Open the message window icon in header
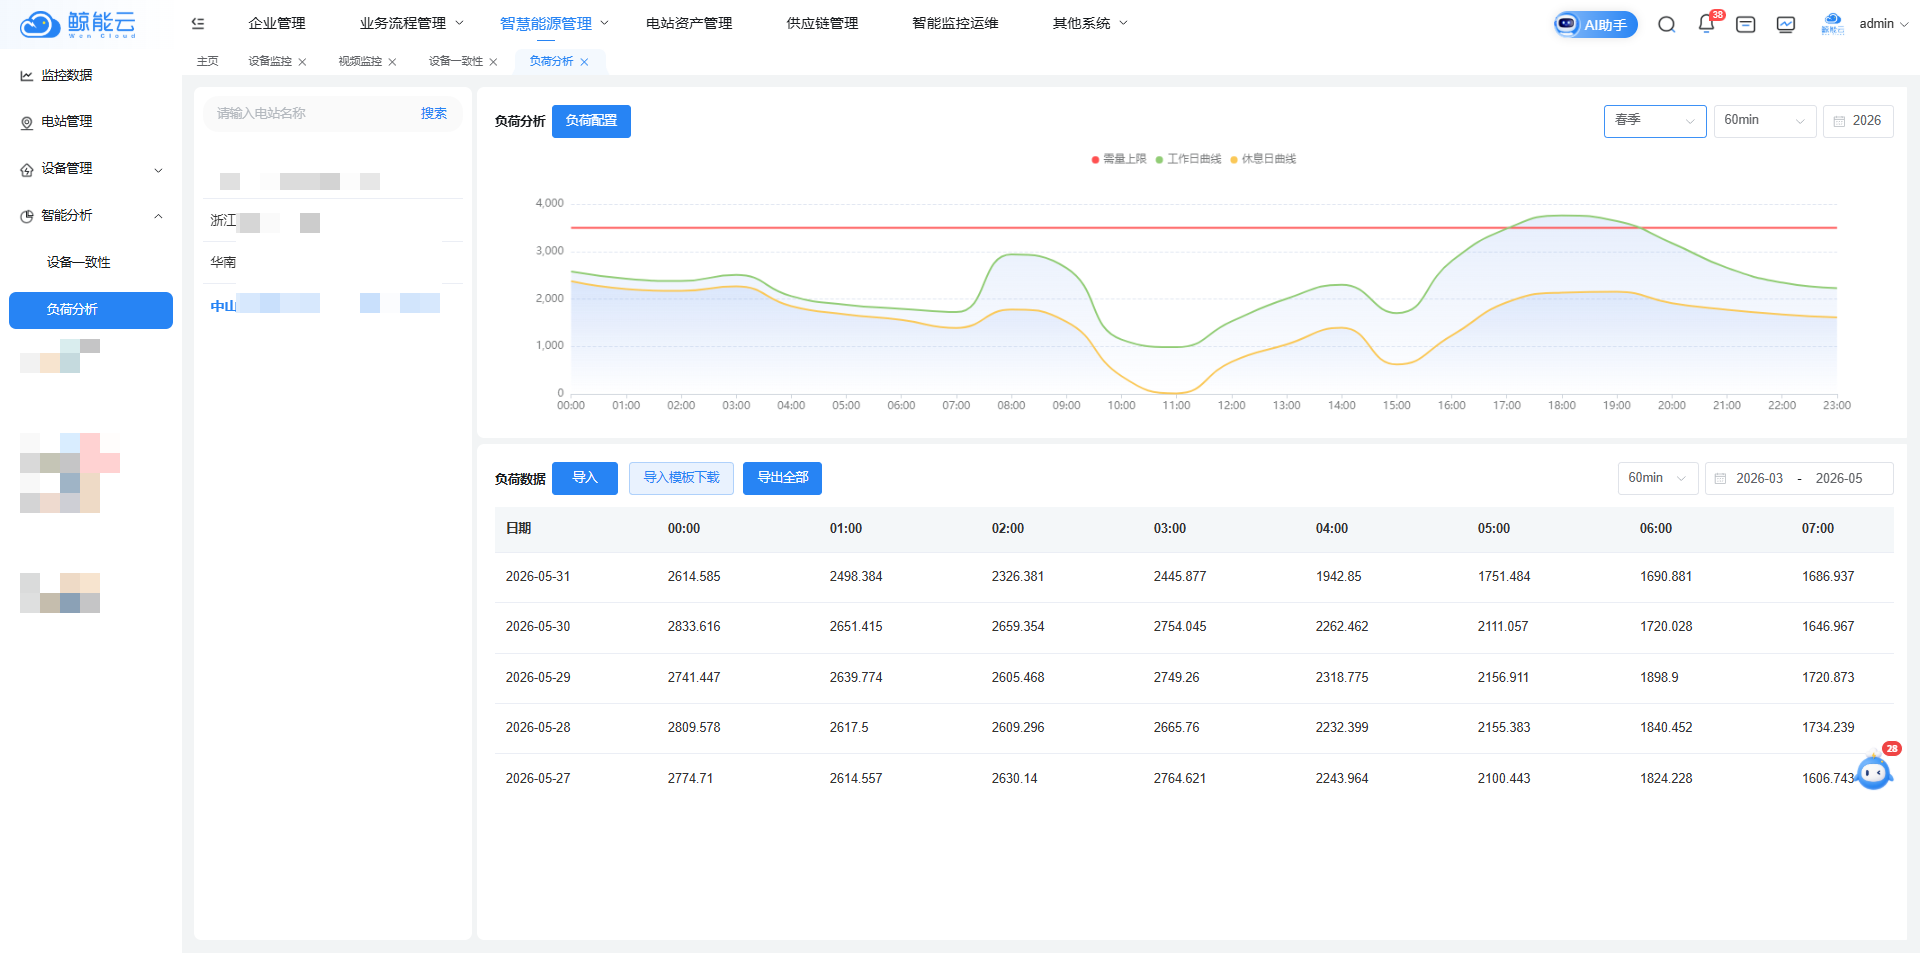This screenshot has height=953, width=1920. [1746, 24]
